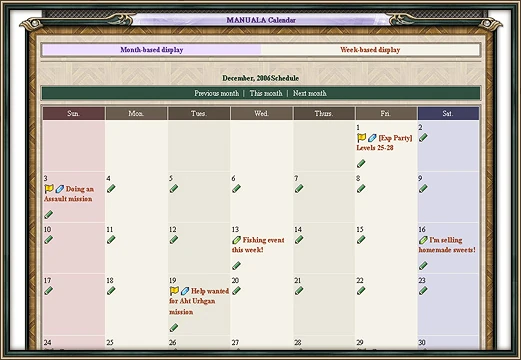Jump to This month
Screen dimensions: 521x360
pos(266,93)
